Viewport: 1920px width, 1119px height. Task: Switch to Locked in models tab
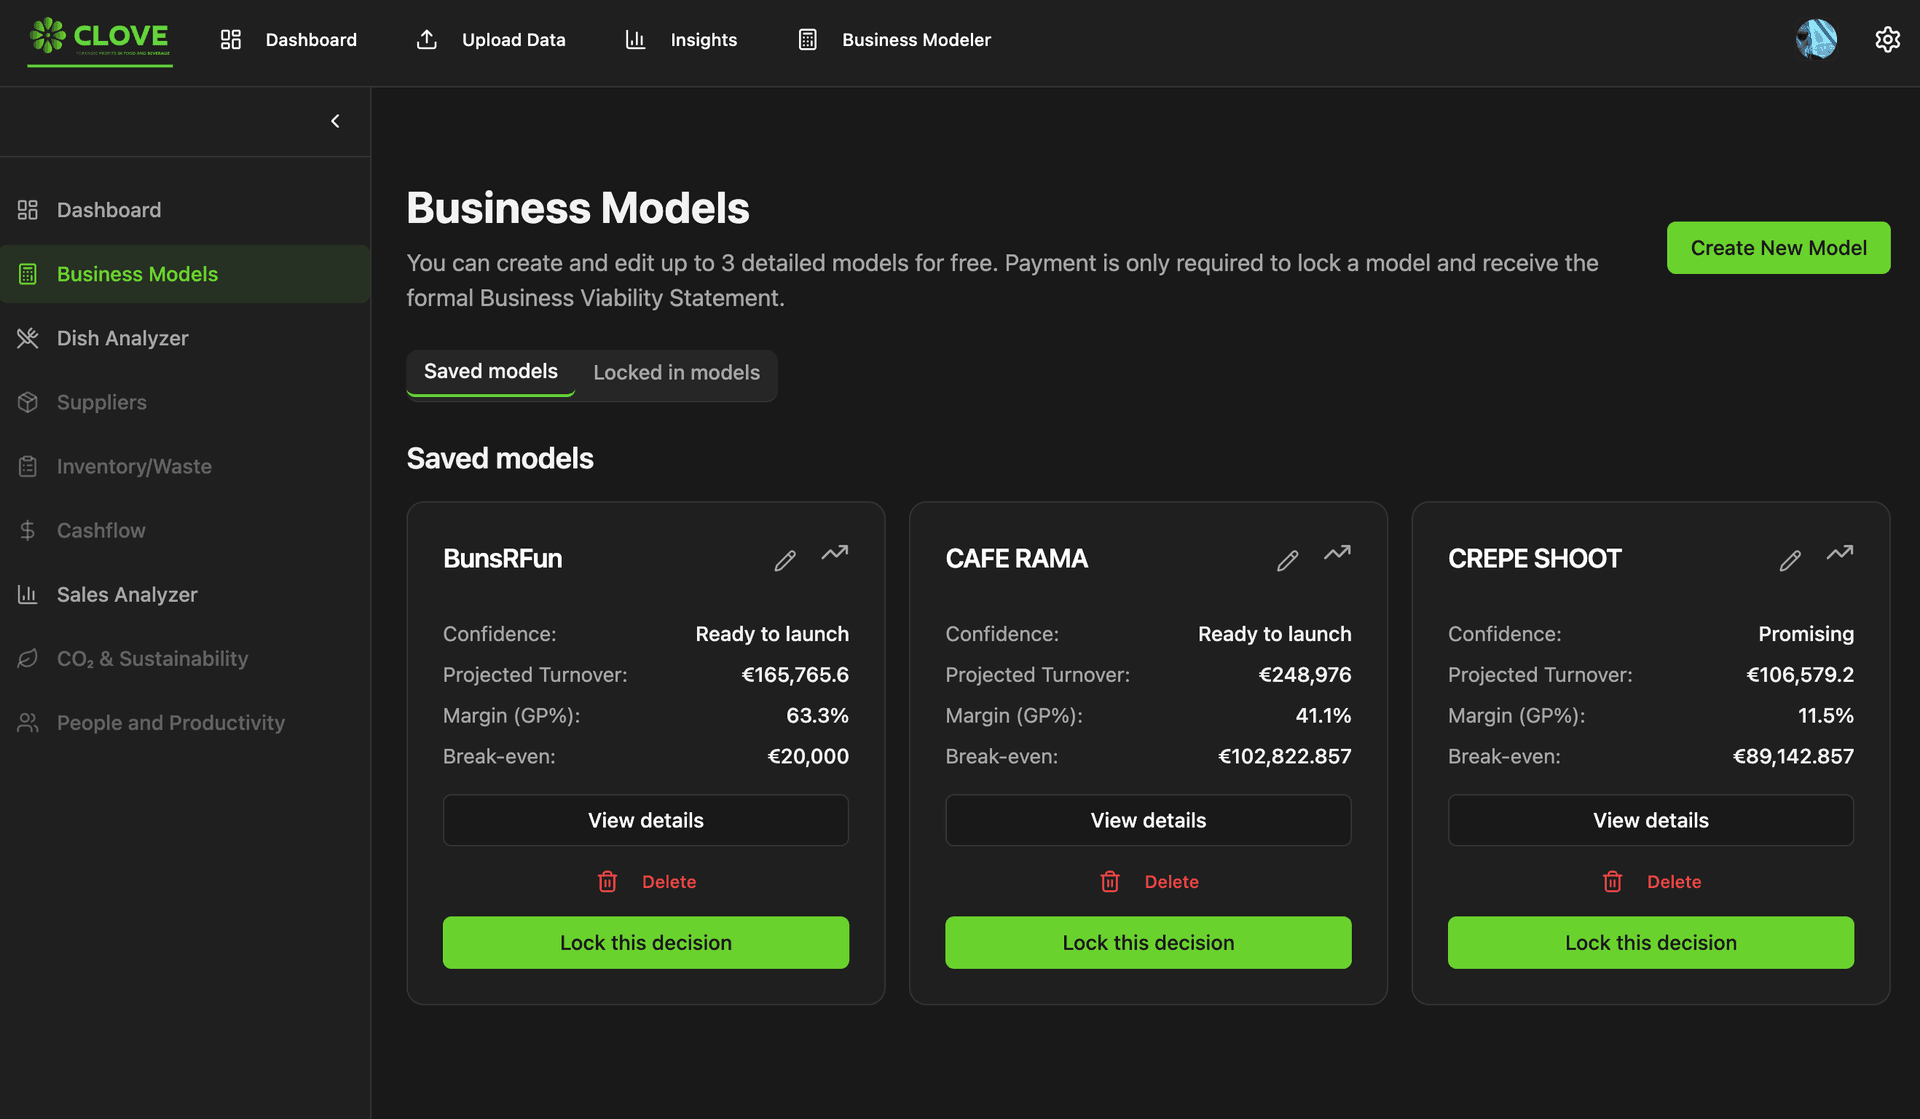point(676,373)
